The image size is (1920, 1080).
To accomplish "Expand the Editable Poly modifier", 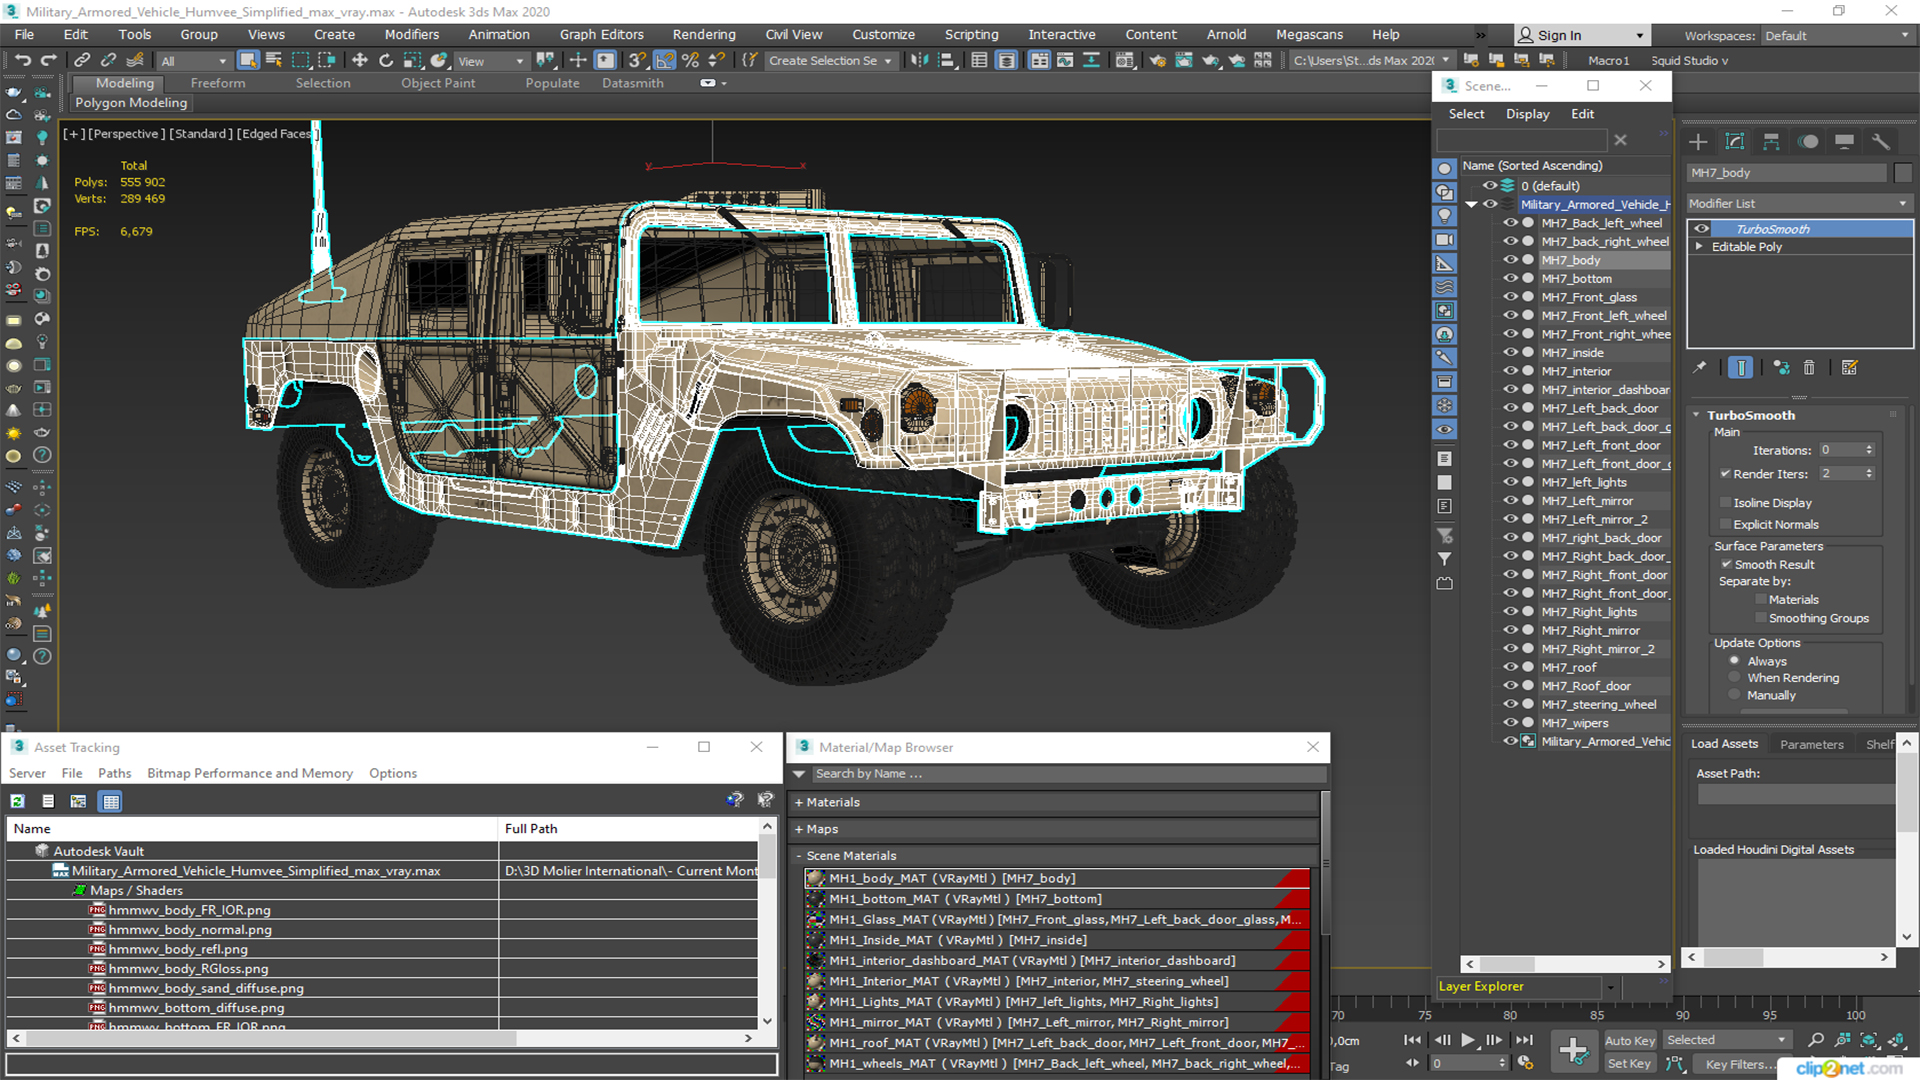I will pos(1699,247).
